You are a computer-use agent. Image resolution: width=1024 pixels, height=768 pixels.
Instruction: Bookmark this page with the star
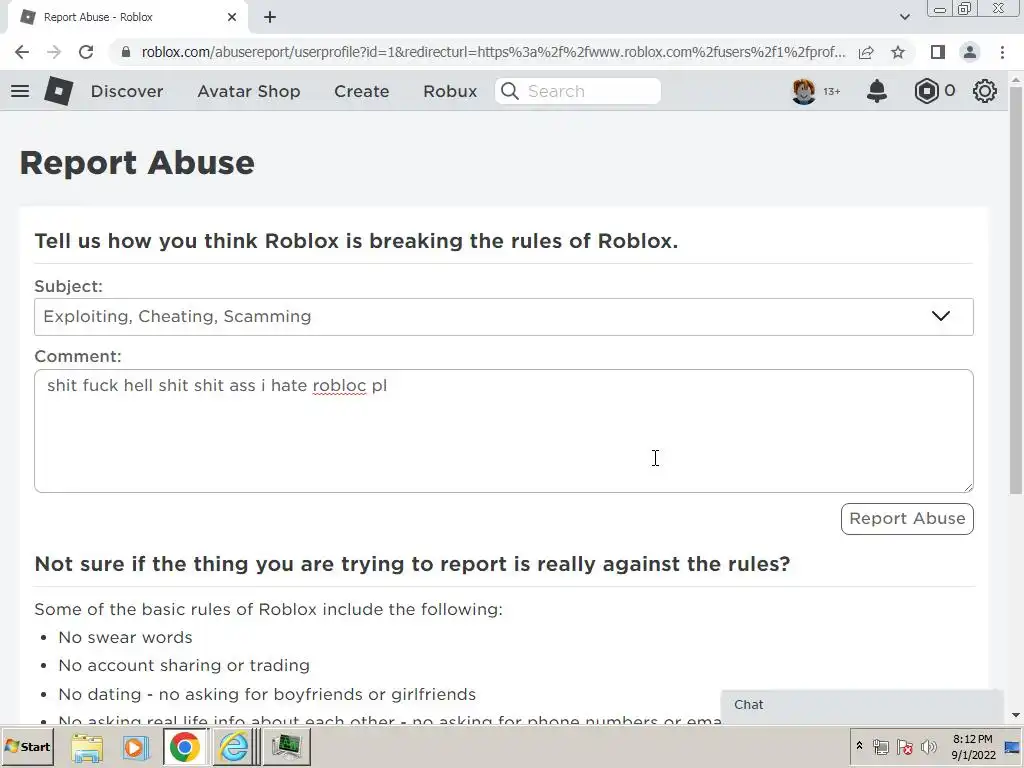898,52
